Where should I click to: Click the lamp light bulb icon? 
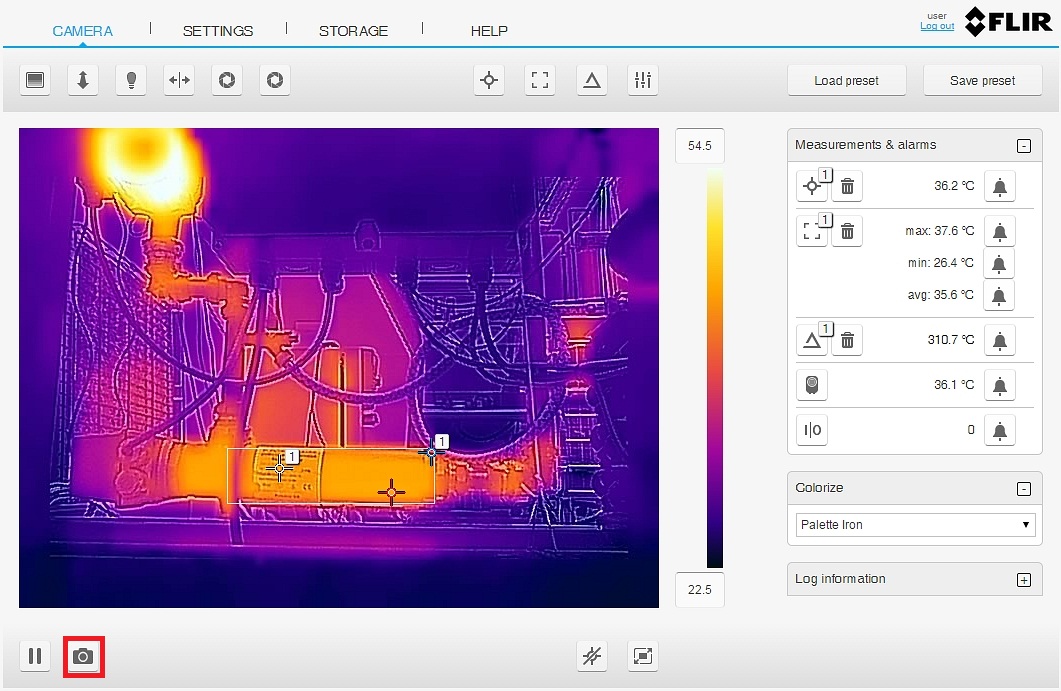pos(131,81)
